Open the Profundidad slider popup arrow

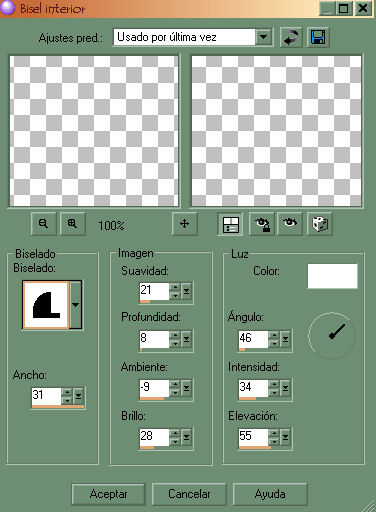187,339
